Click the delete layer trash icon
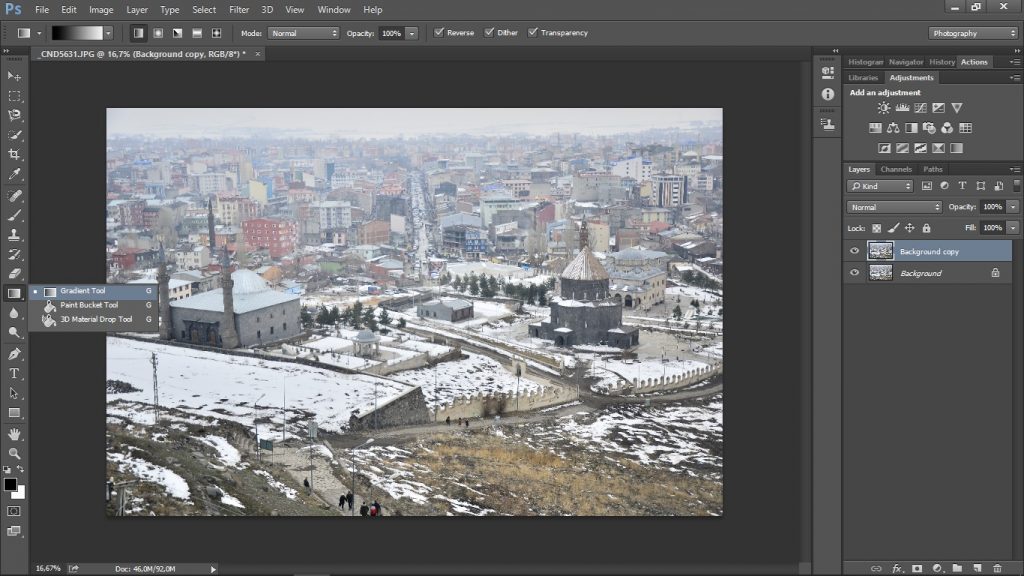Viewport: 1024px width, 576px height. point(997,568)
